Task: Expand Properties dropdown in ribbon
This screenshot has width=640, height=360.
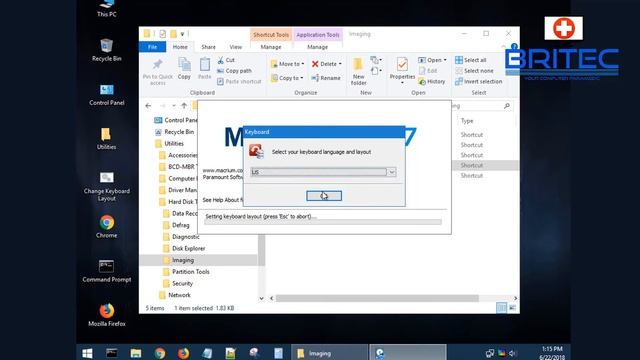Action: click(x=402, y=83)
